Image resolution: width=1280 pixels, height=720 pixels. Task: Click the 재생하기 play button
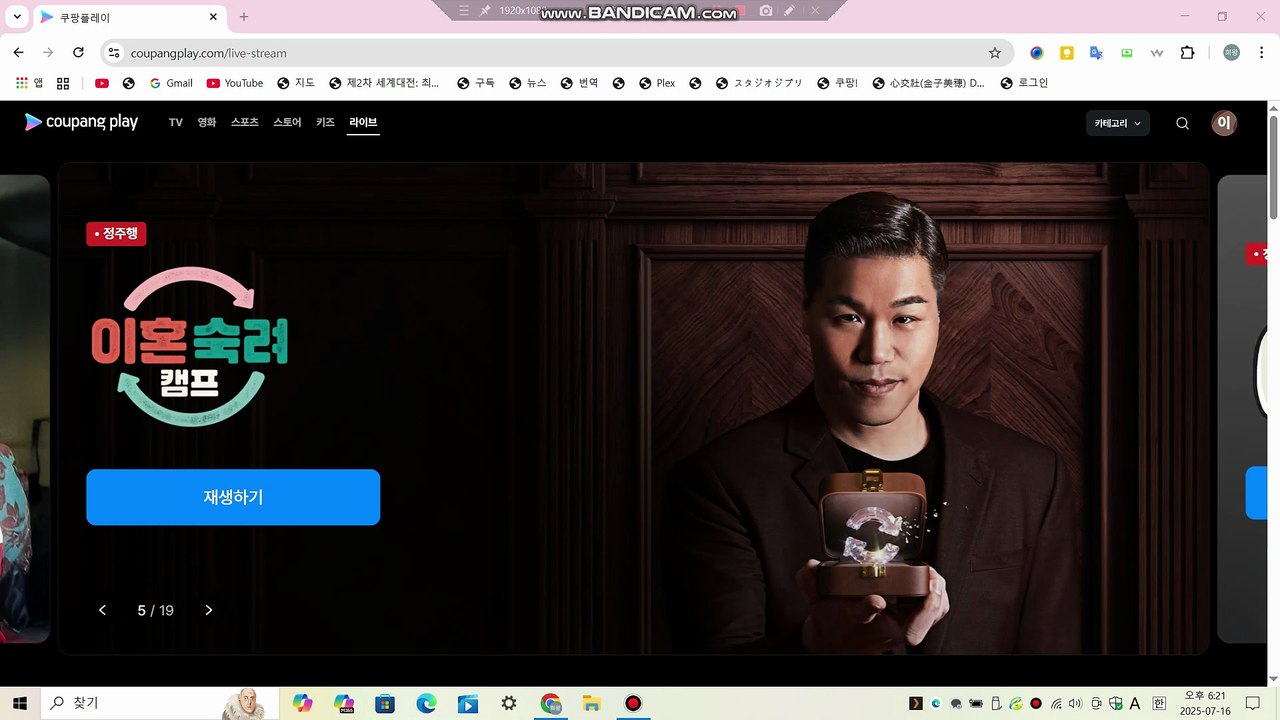[x=233, y=497]
